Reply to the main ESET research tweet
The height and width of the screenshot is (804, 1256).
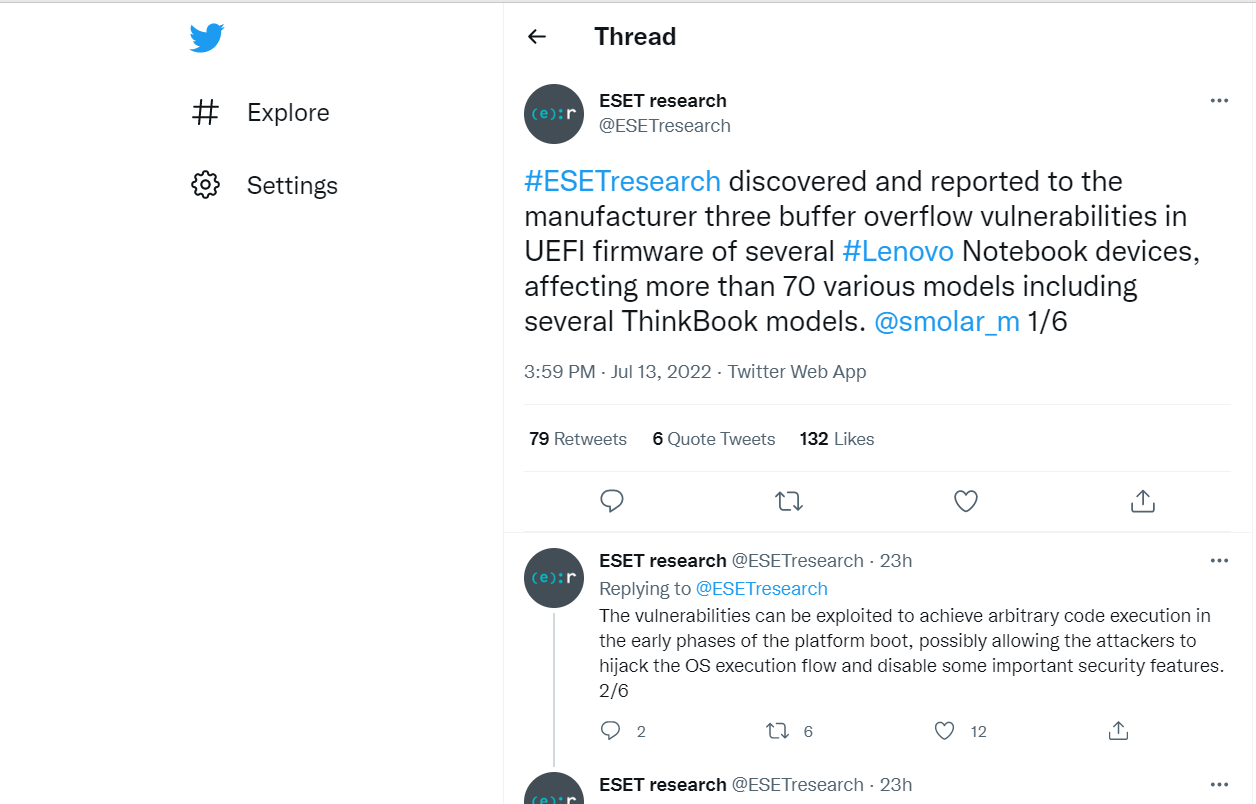point(612,501)
